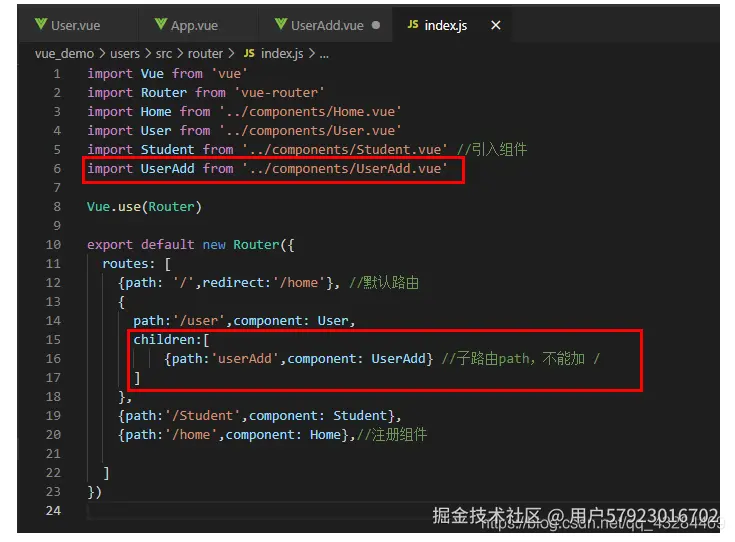Click redirect:'/home' on line 12

(264, 283)
